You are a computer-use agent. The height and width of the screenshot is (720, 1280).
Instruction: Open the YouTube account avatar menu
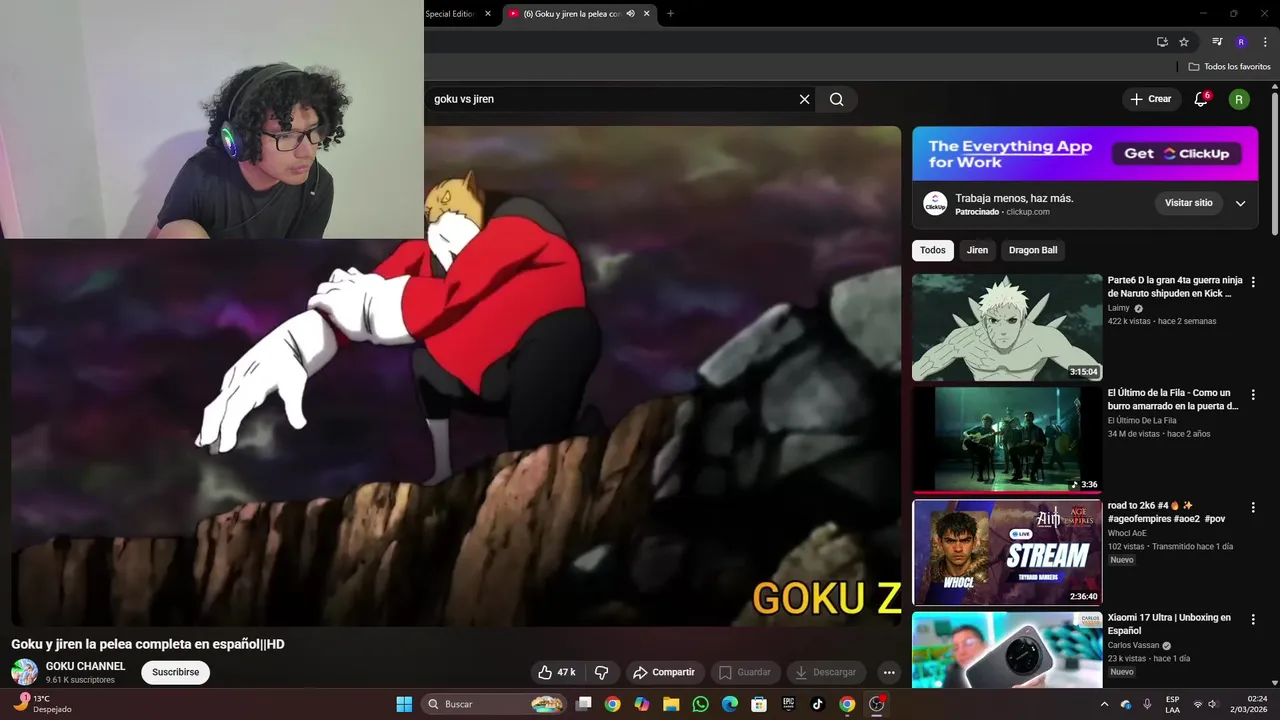point(1239,99)
